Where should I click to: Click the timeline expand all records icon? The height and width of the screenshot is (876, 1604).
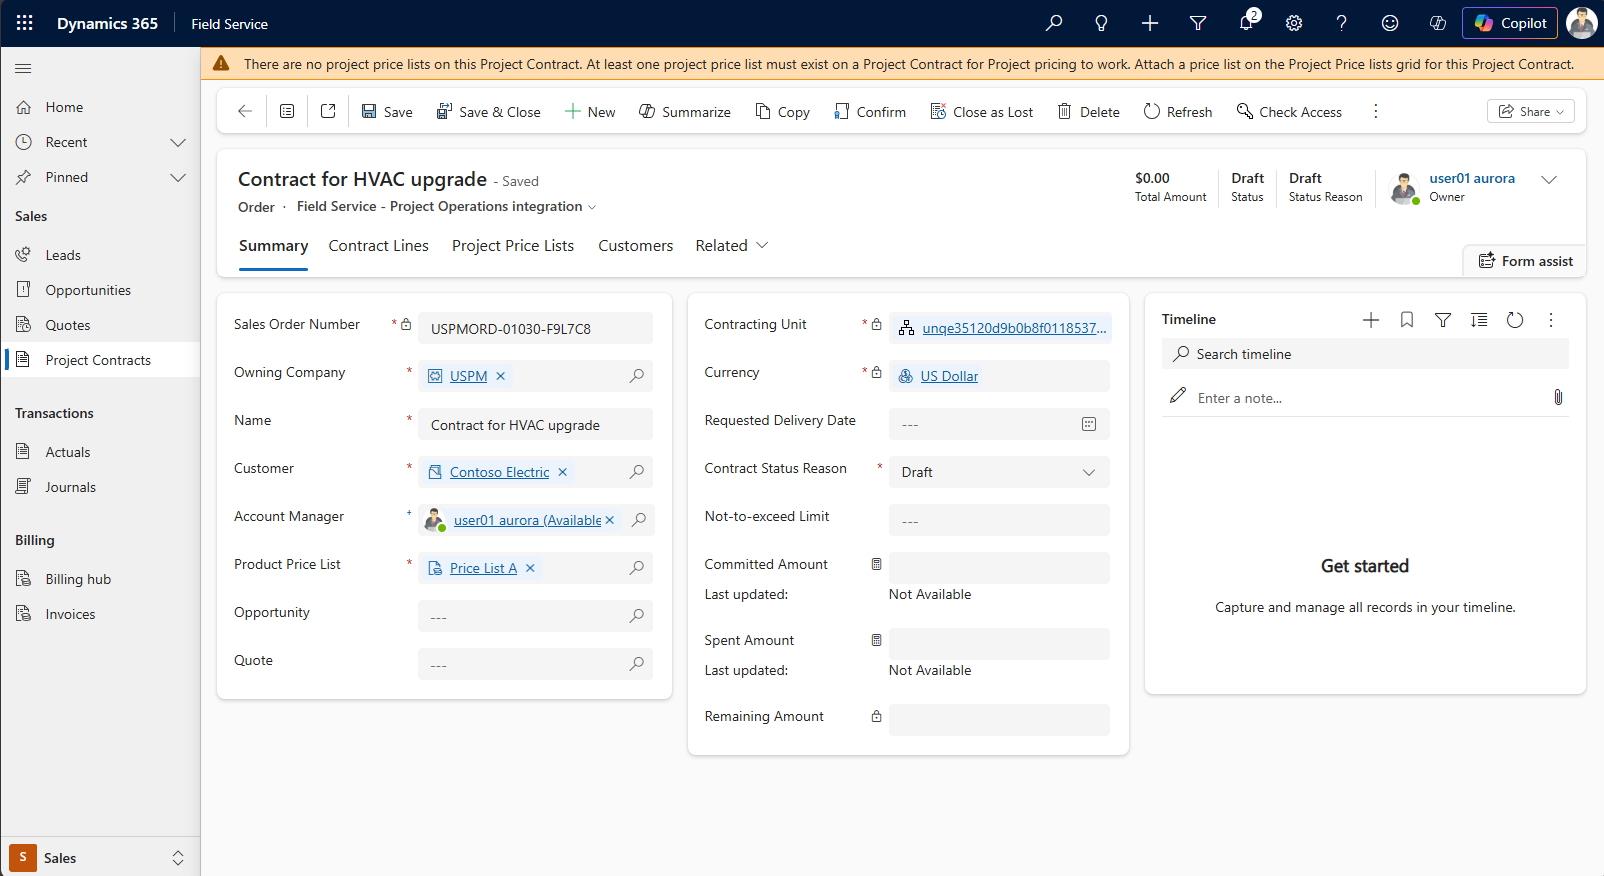tap(1479, 320)
